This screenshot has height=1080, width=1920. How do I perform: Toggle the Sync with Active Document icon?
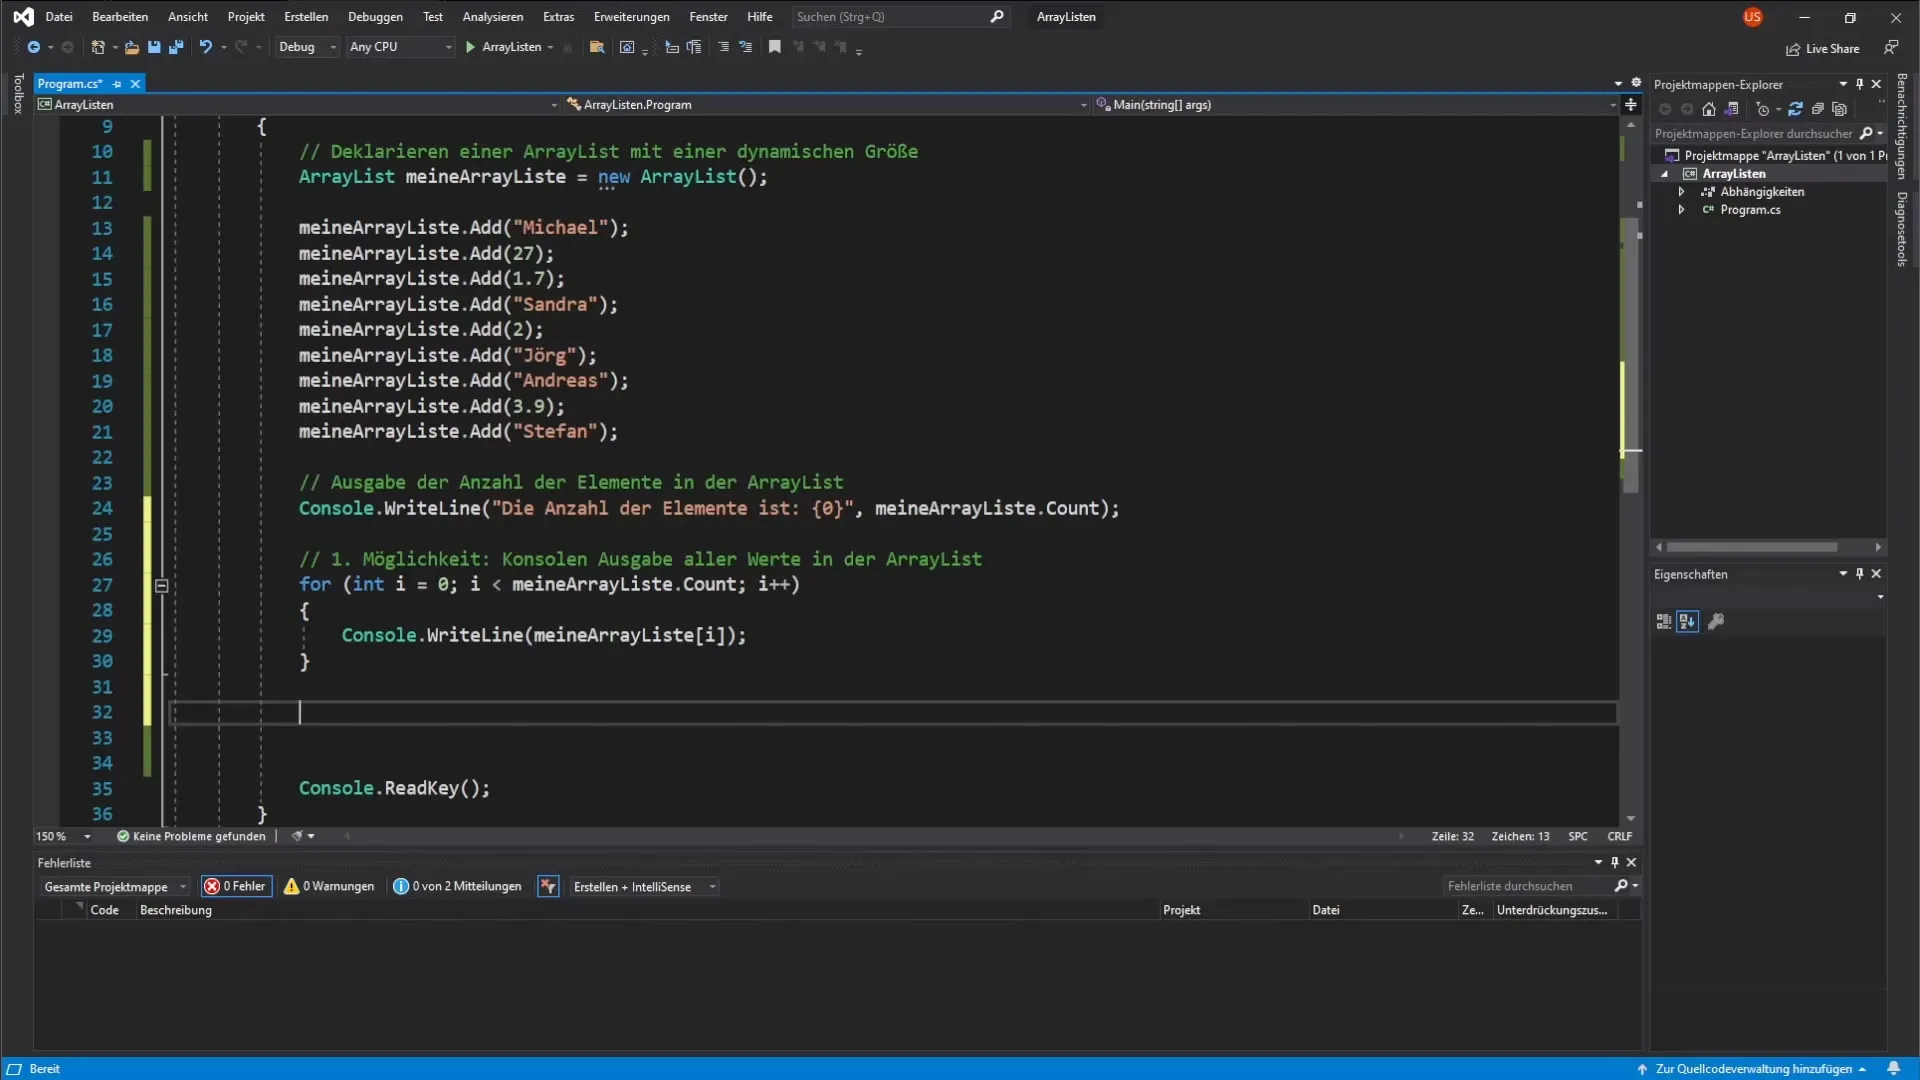pyautogui.click(x=1795, y=109)
